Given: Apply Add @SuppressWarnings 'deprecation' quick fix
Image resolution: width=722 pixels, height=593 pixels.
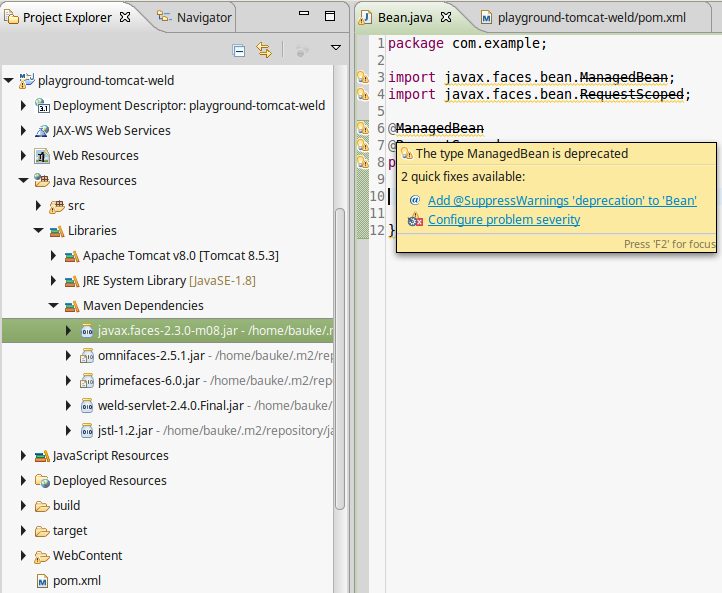Looking at the screenshot, I should (x=562, y=201).
